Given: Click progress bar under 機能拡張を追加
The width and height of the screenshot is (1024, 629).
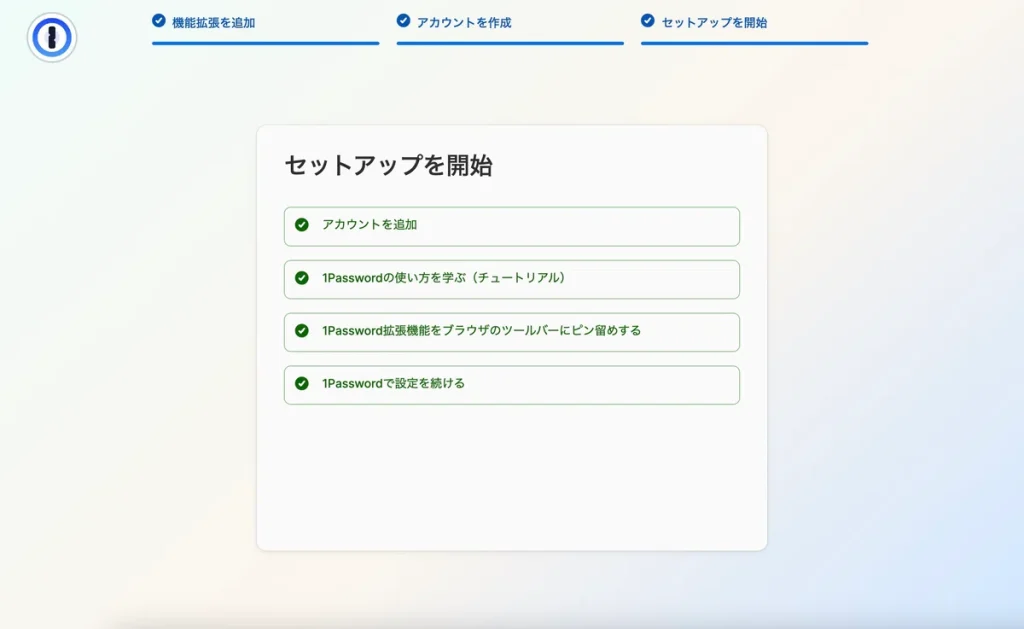Looking at the screenshot, I should tap(265, 43).
